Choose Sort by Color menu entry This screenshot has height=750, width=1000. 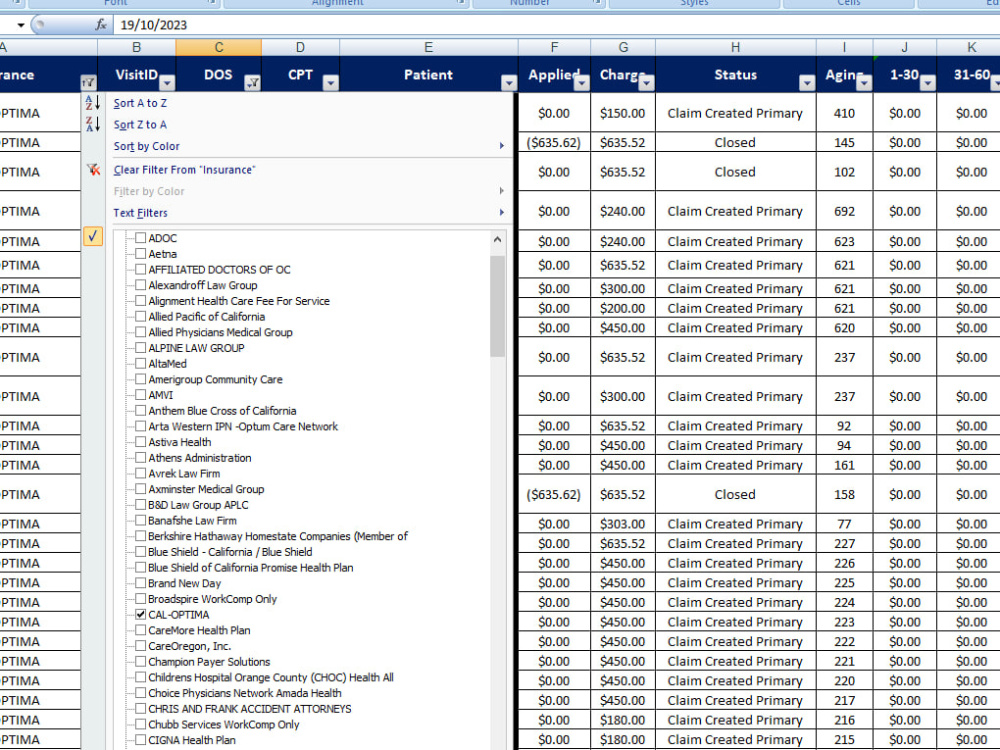tap(147, 146)
